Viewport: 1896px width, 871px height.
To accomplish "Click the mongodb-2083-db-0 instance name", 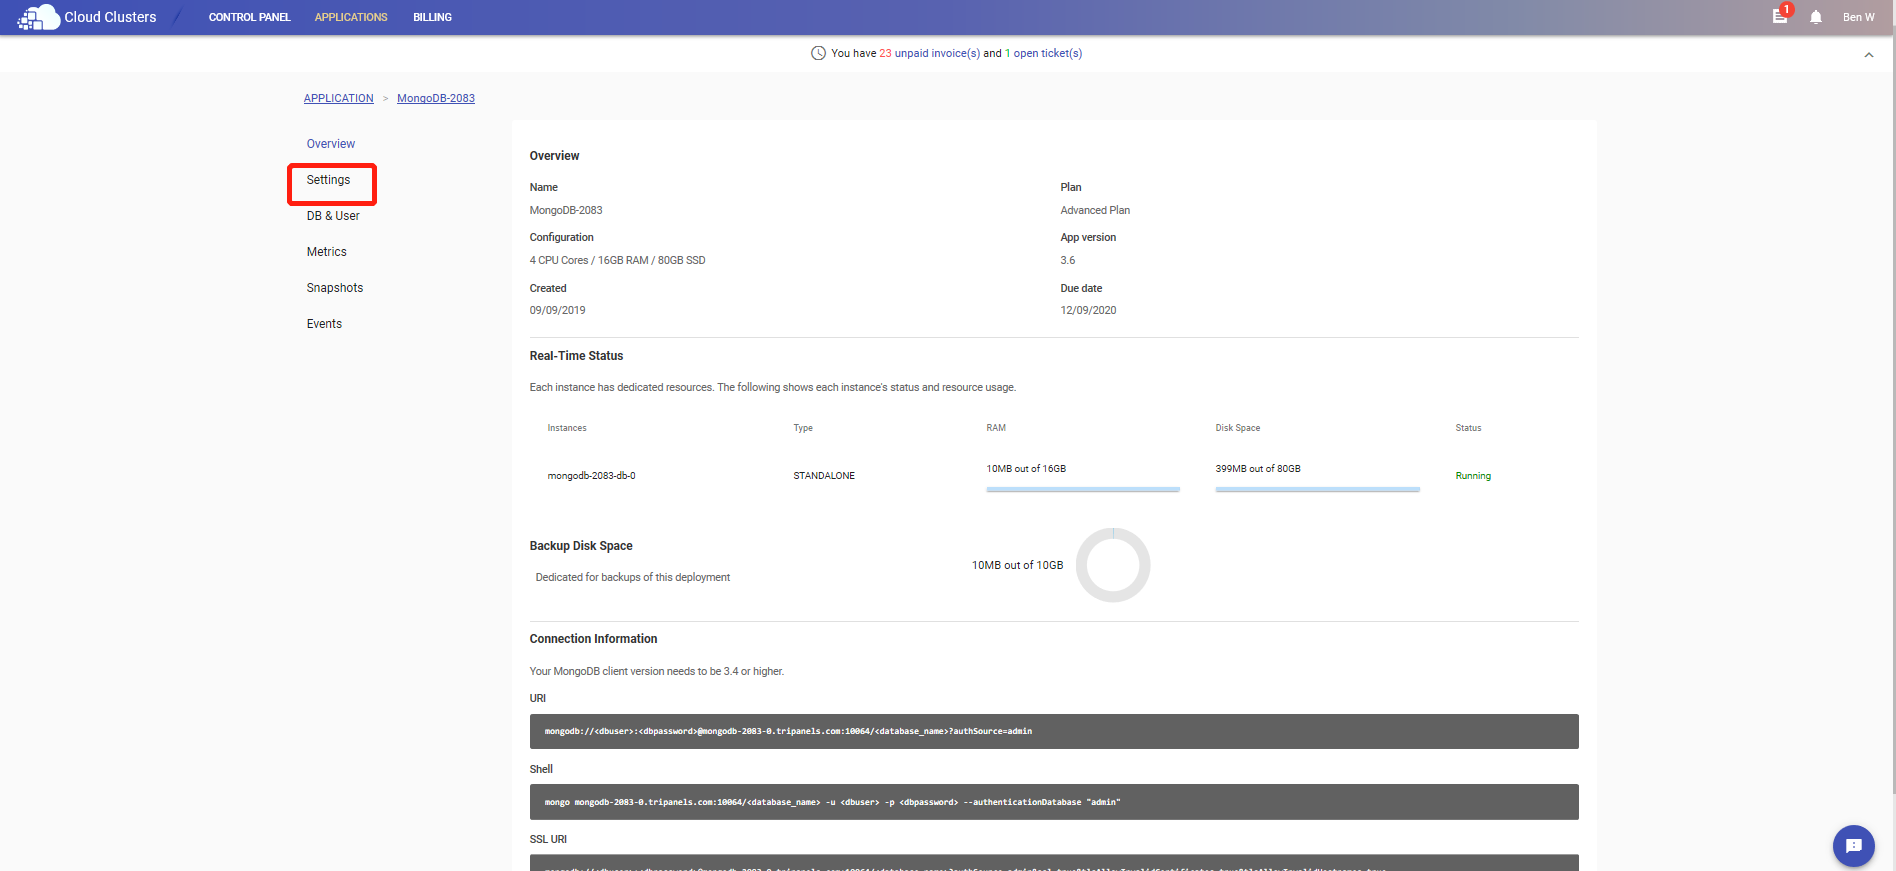I will click(591, 476).
